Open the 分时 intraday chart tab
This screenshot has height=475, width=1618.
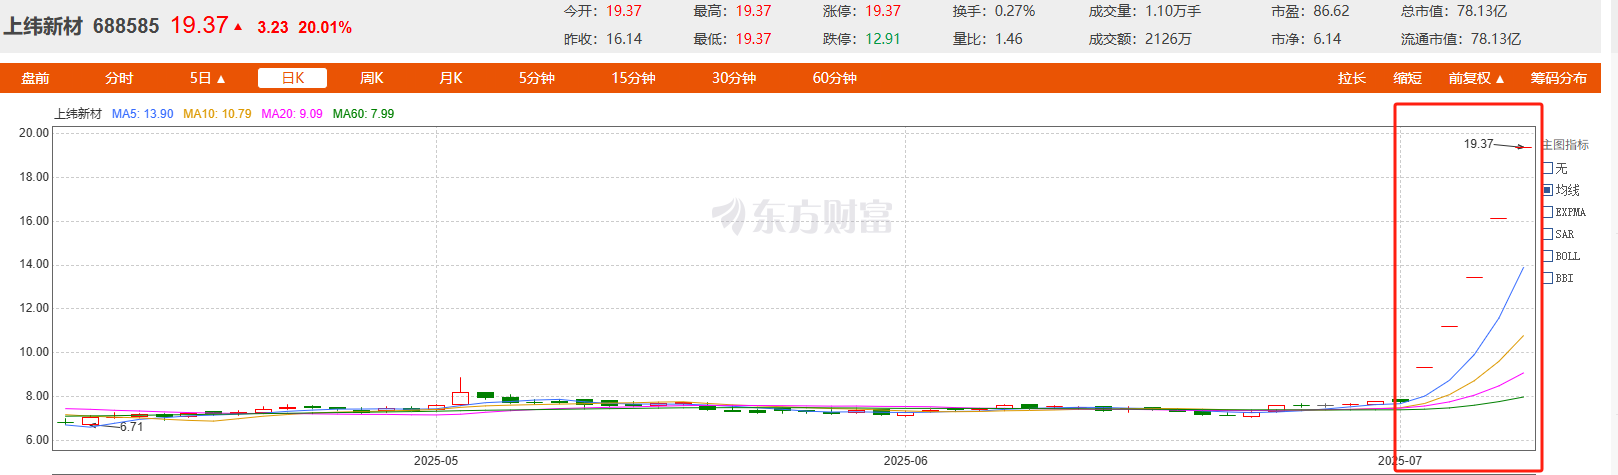pyautogui.click(x=119, y=78)
